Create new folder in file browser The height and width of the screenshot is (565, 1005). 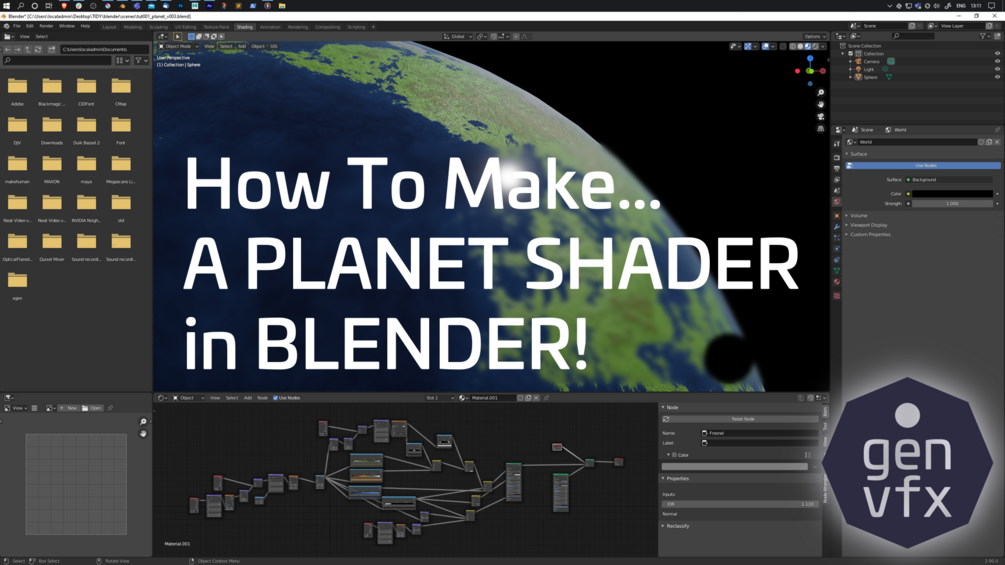52,49
